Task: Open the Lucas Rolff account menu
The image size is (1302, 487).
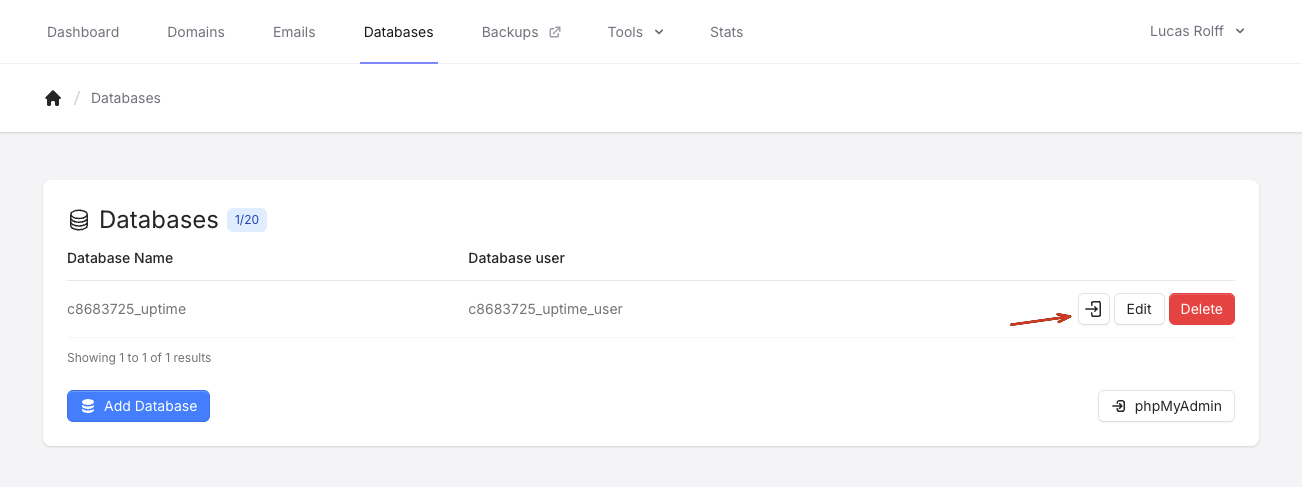Action: pos(1197,31)
